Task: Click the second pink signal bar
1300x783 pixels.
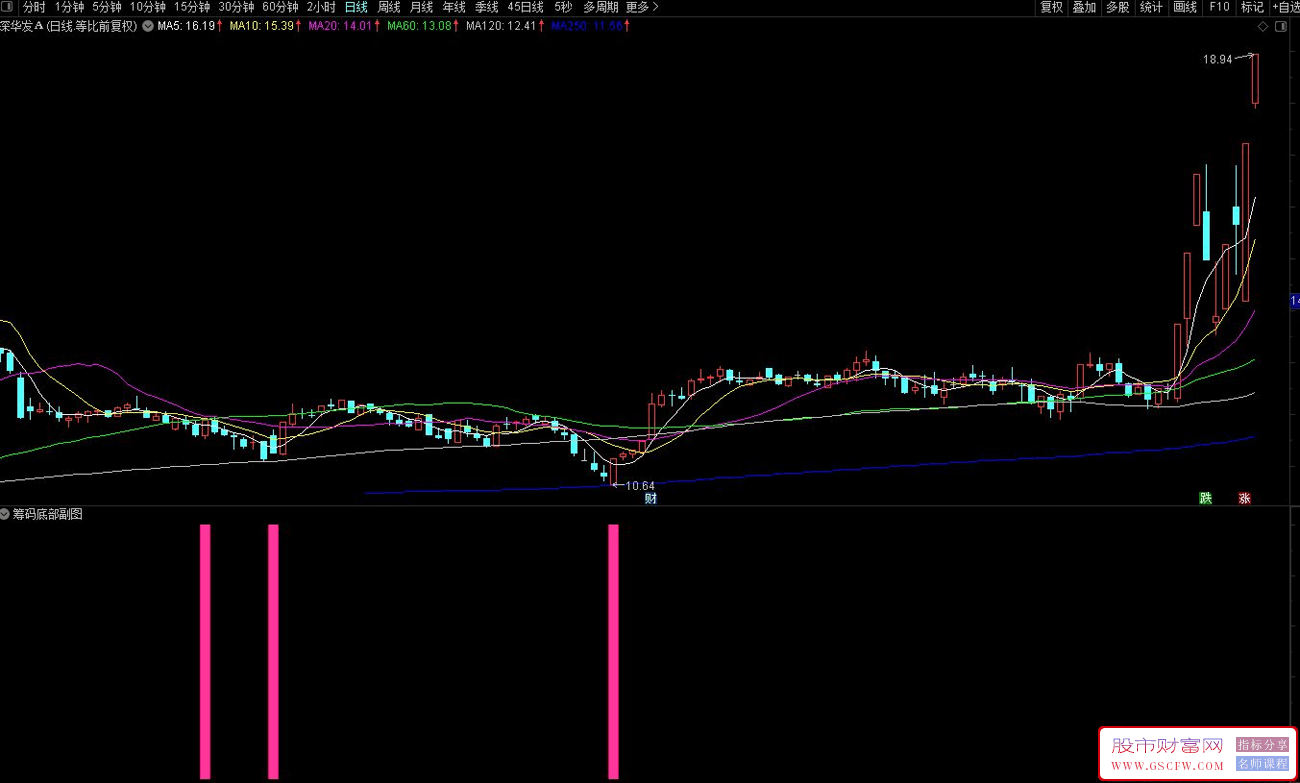Action: pyautogui.click(x=273, y=651)
